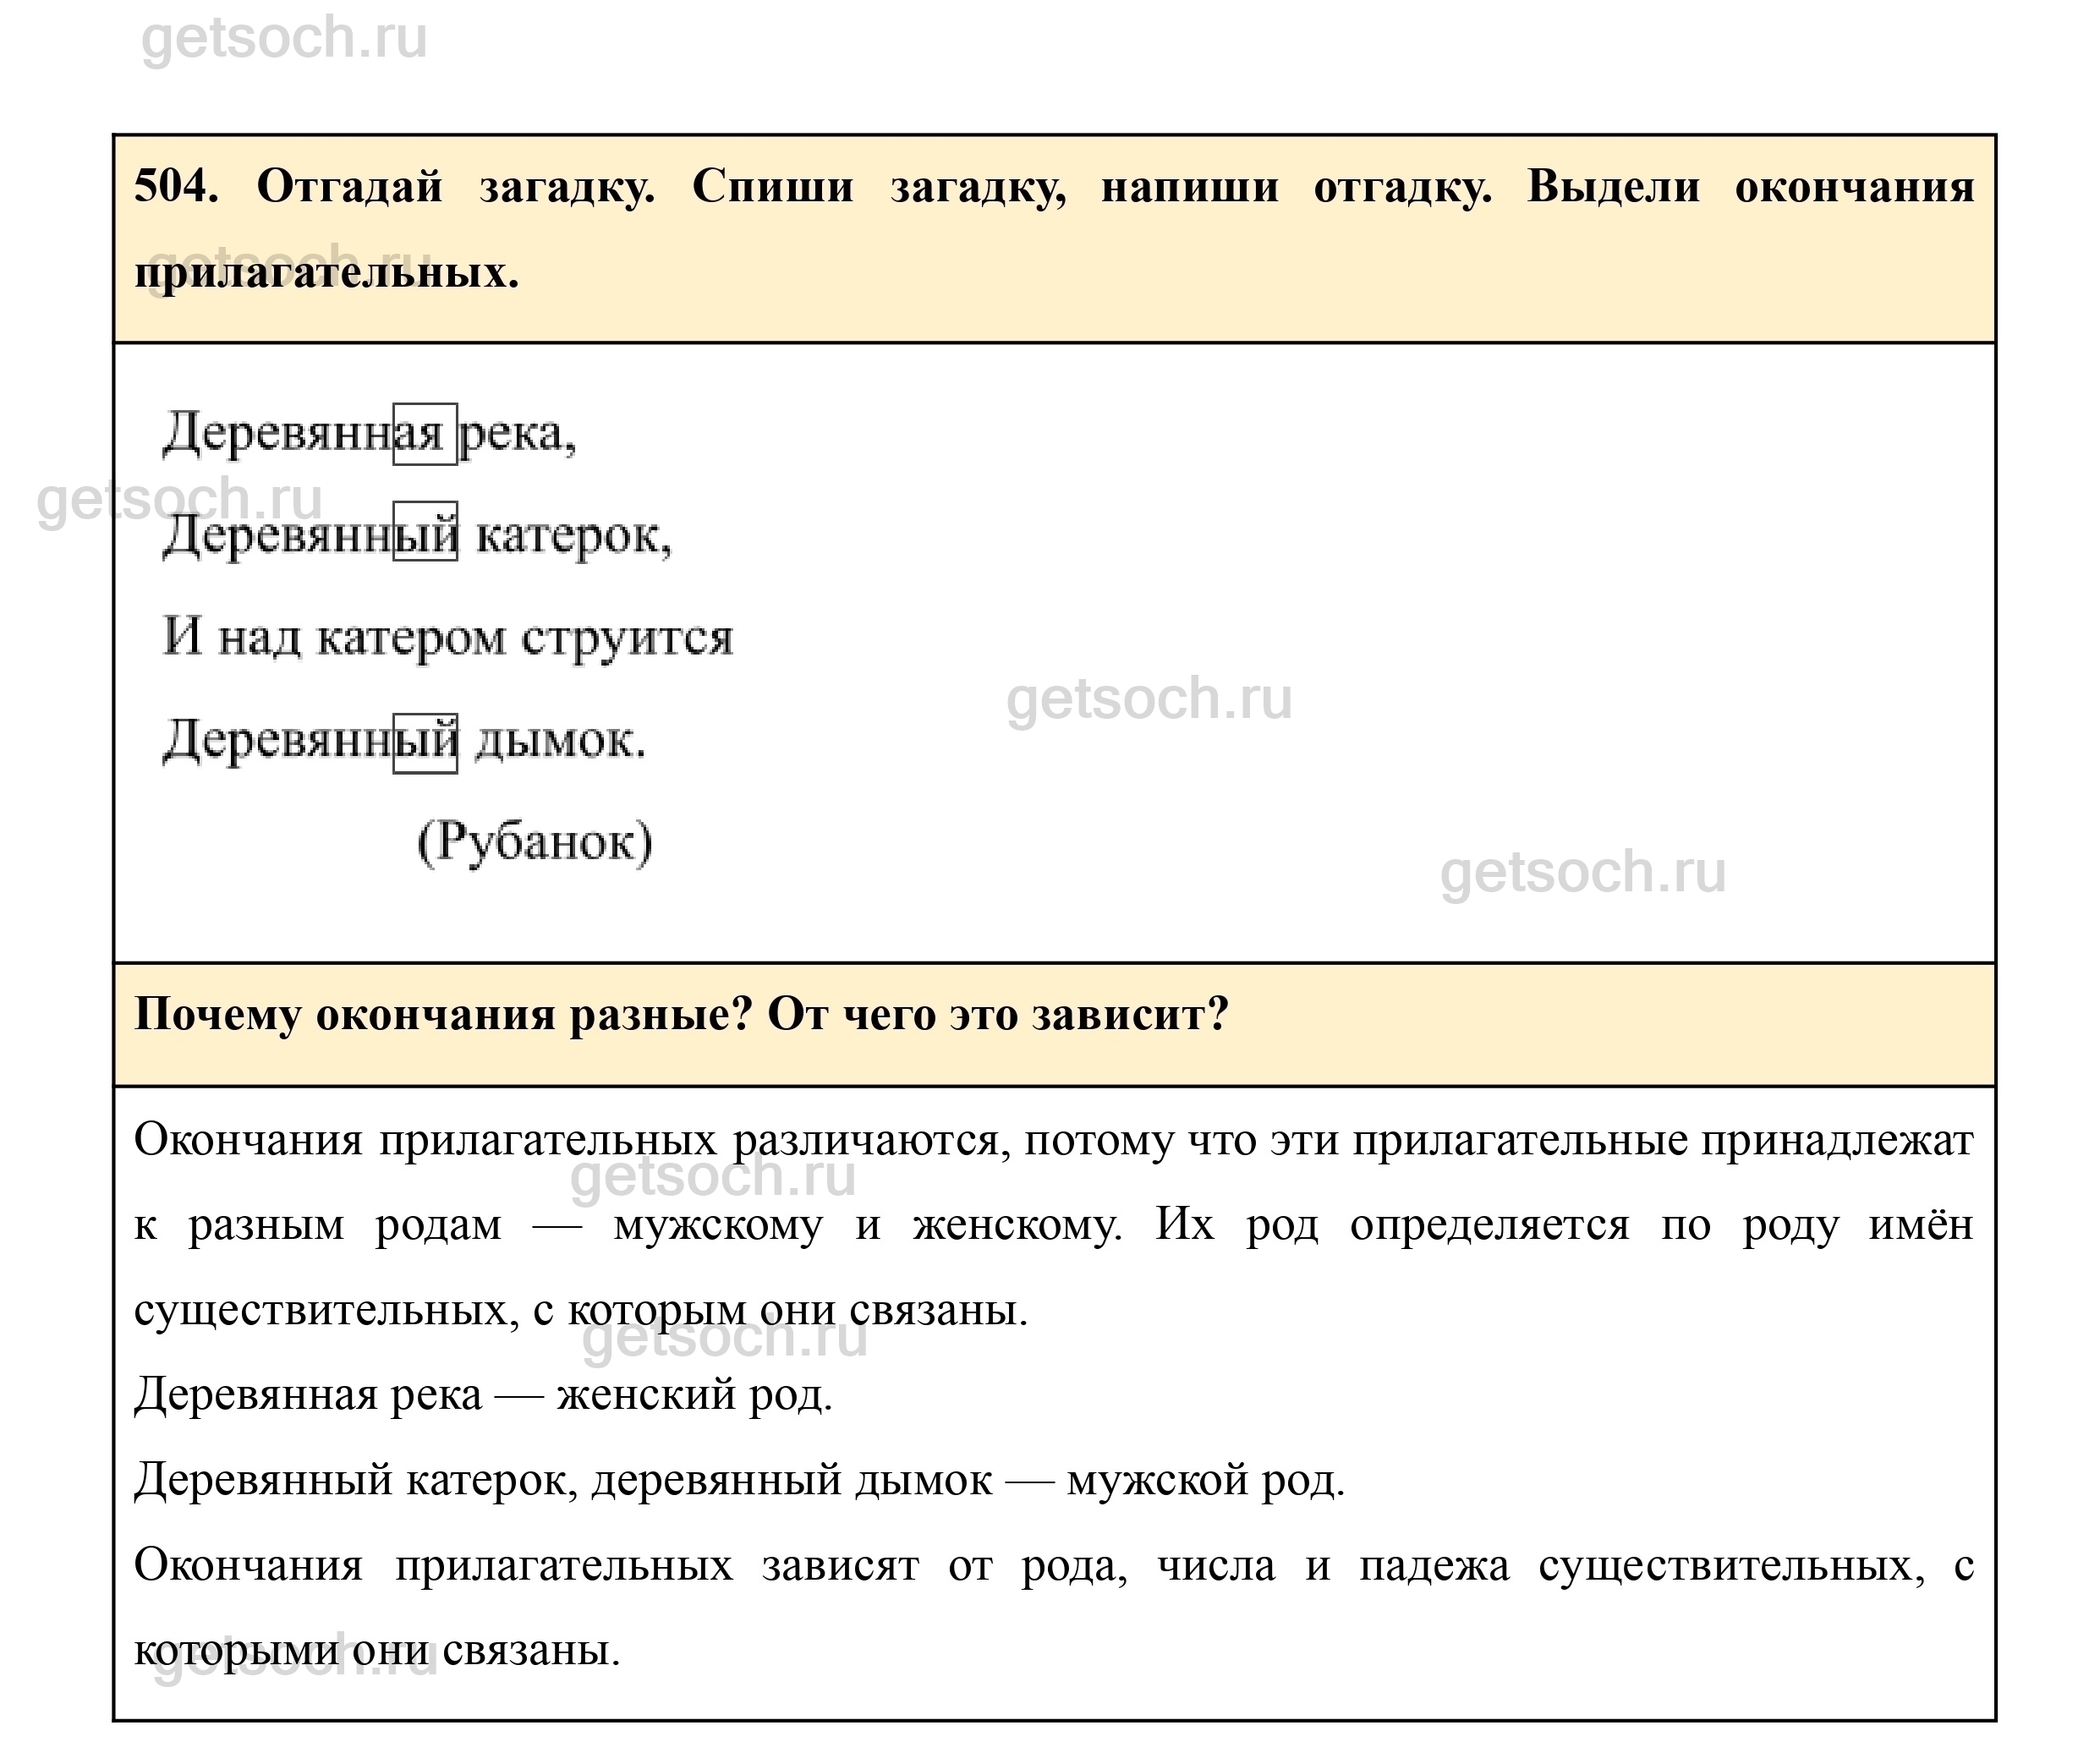Screen dimensions: 2100x1753
Task: Click "Отгадай загадку." in the header
Action: point(455,187)
